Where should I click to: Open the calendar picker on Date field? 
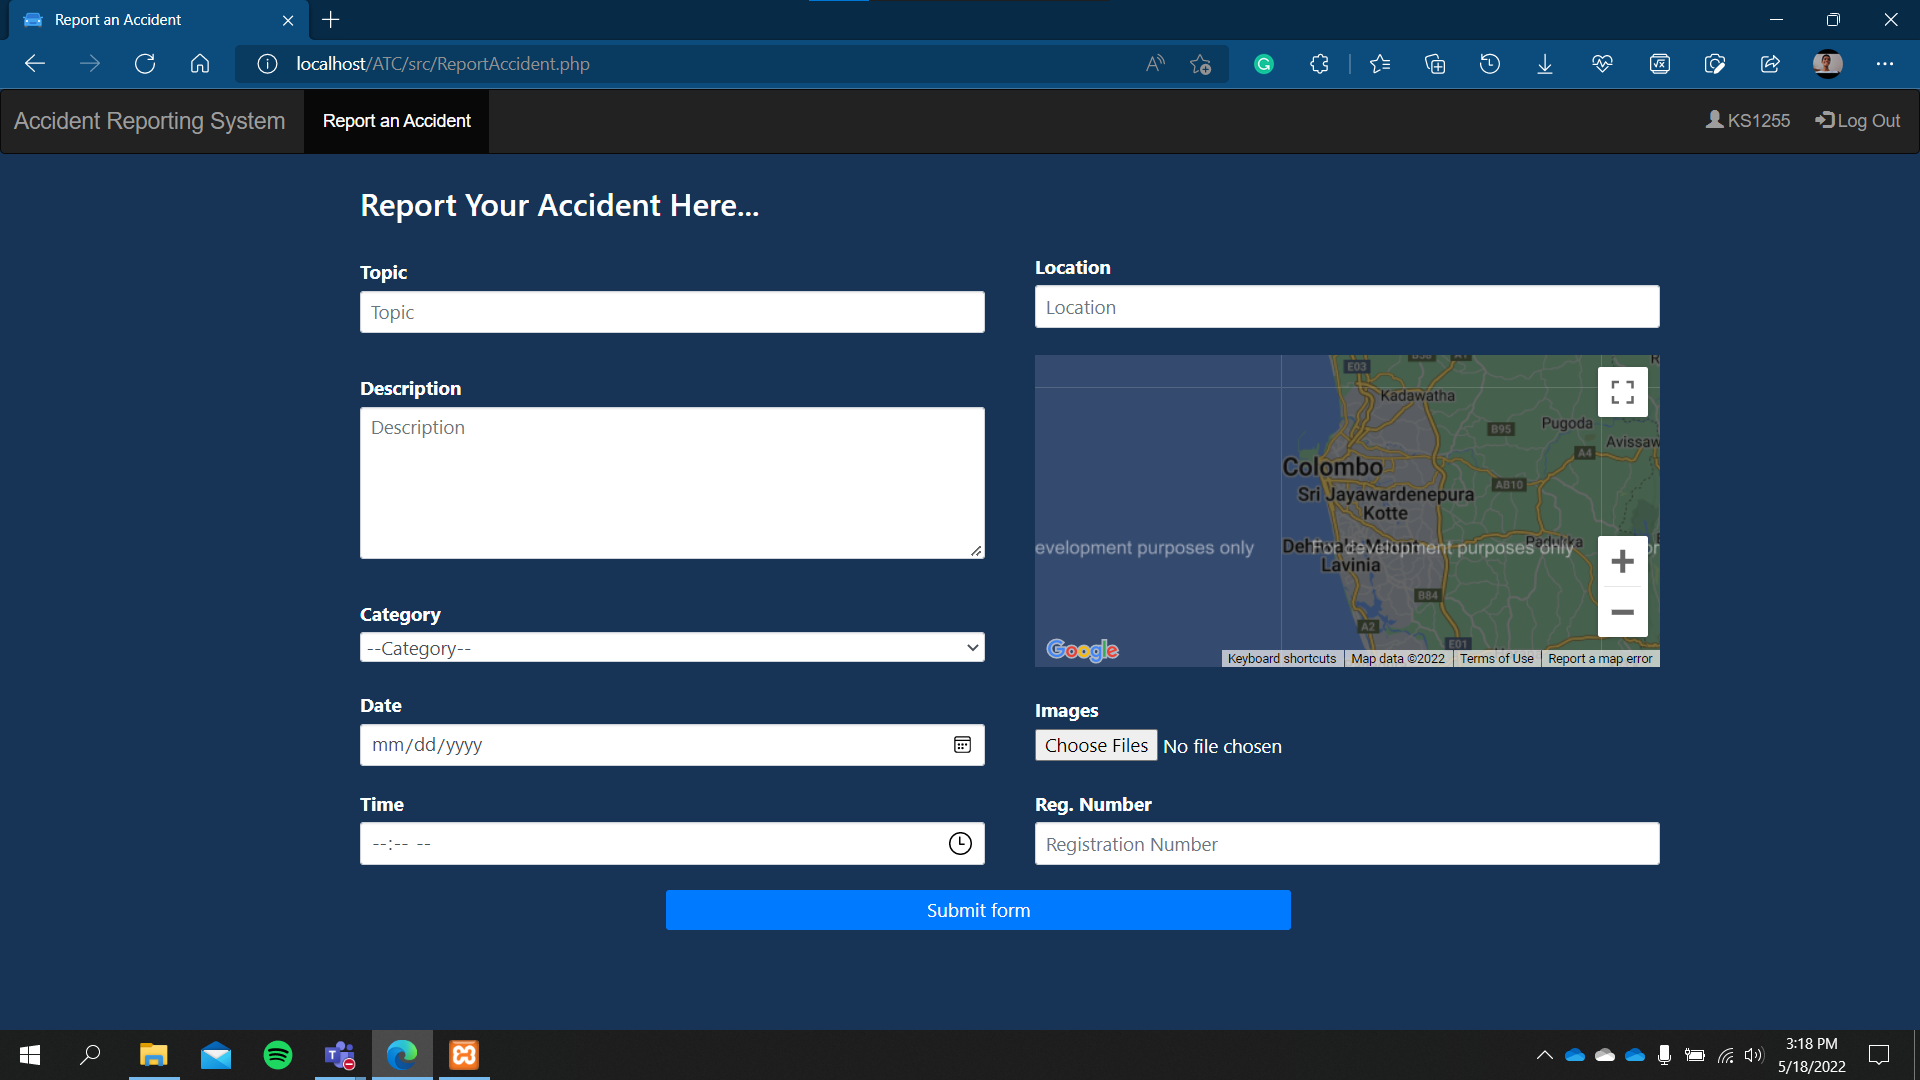click(961, 744)
